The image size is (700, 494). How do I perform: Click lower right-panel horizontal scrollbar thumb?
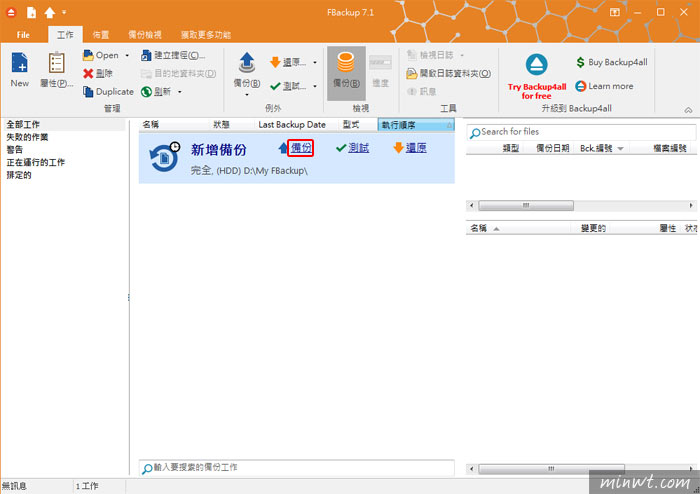pos(551,469)
